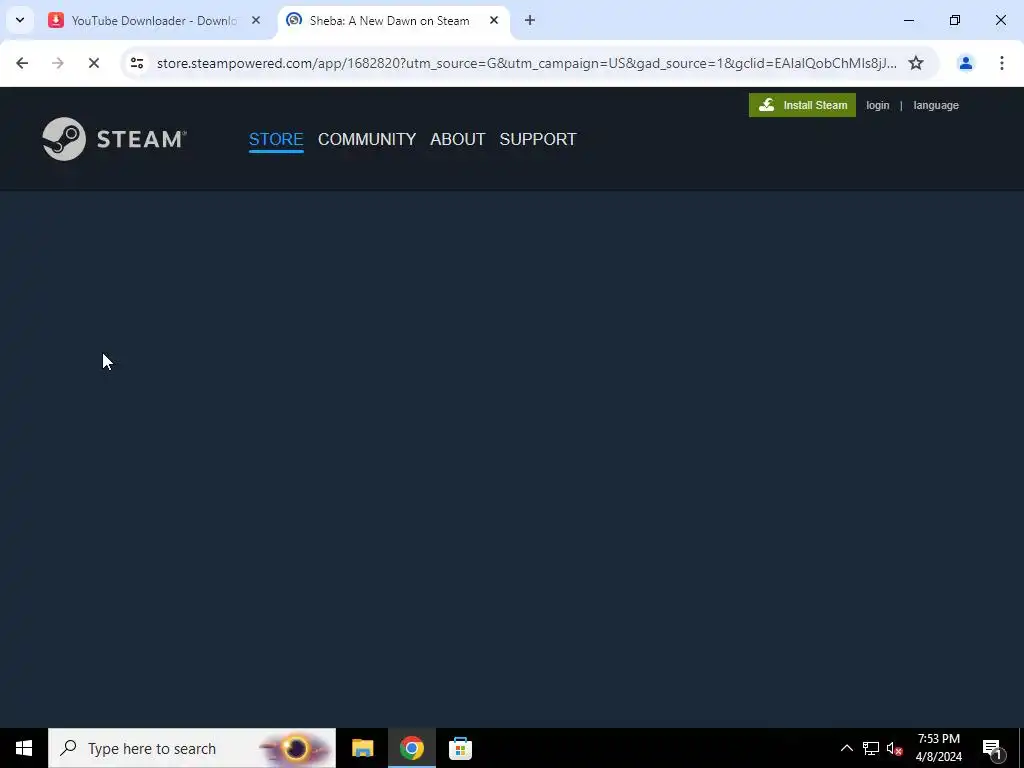Open Microsoft Store from the taskbar
Viewport: 1024px width, 768px height.
click(460, 748)
